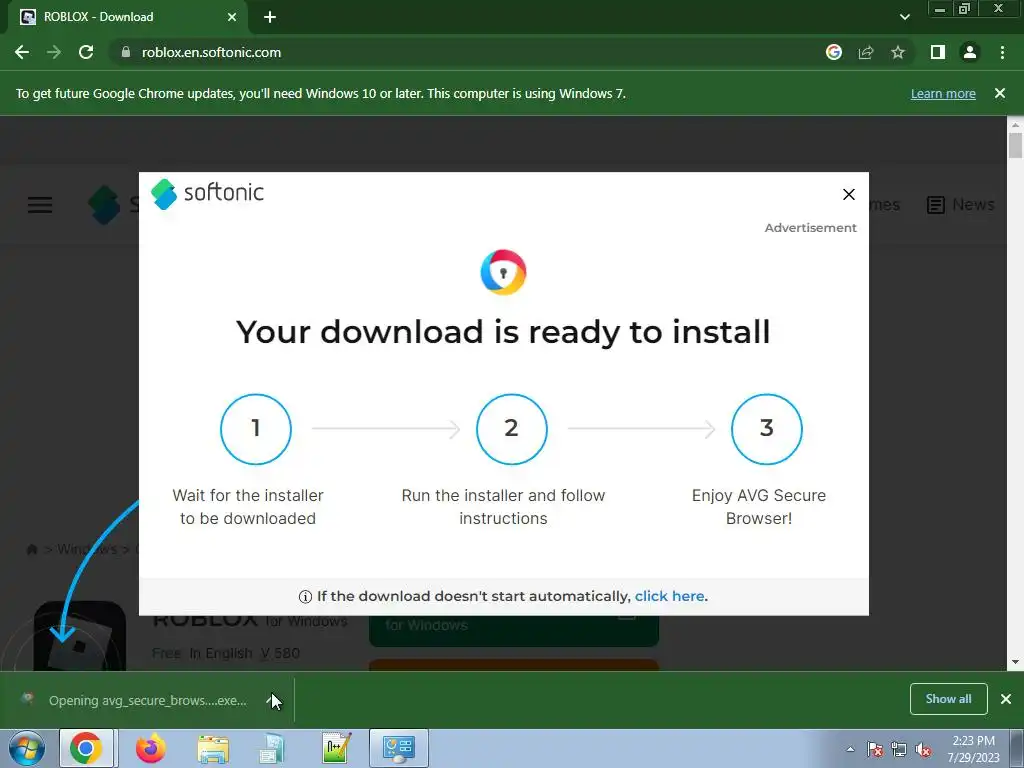Go back to the previous page
Viewport: 1024px width, 768px height.
(x=22, y=52)
